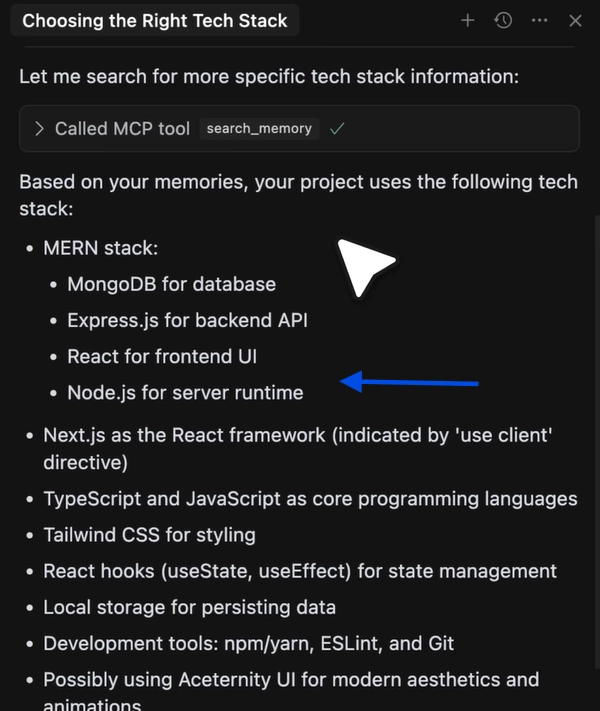This screenshot has width=600, height=711.
Task: Start a new chat with plus icon
Action: (468, 20)
